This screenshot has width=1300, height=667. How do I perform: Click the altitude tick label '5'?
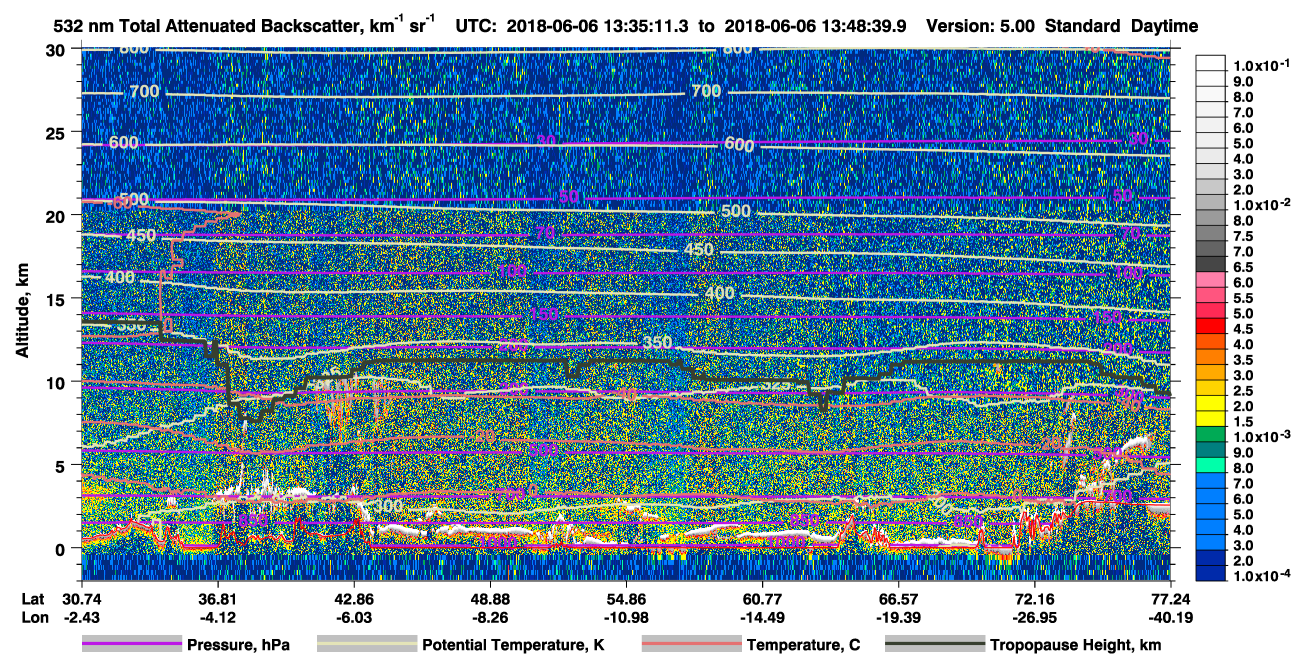click(63, 465)
